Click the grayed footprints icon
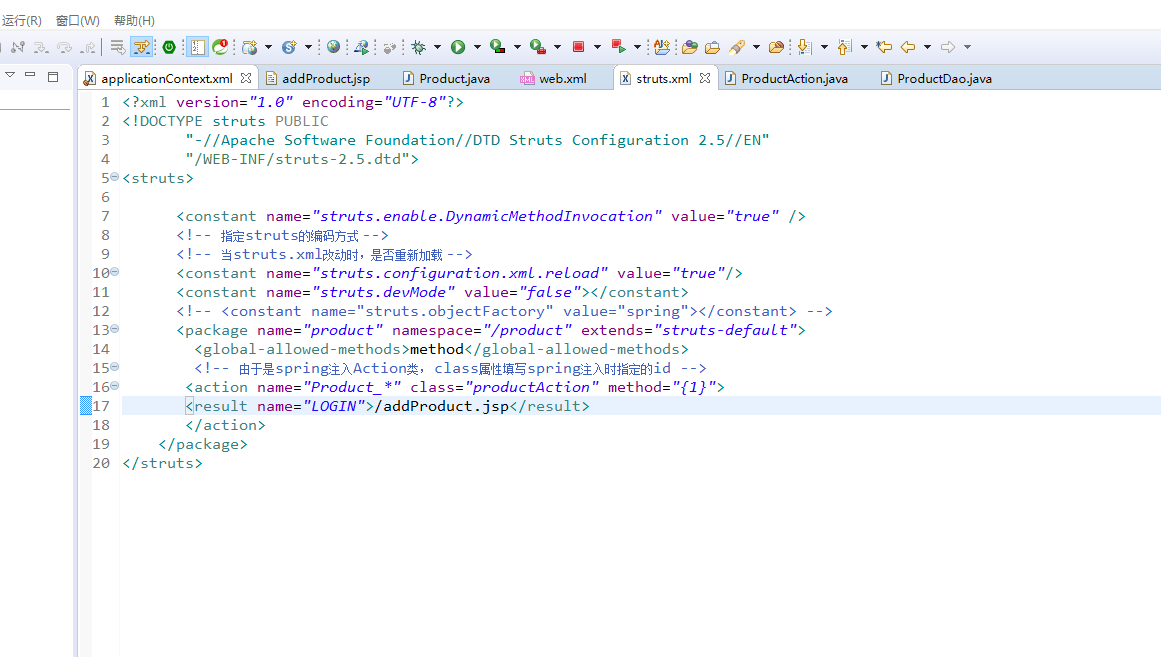 tap(389, 47)
